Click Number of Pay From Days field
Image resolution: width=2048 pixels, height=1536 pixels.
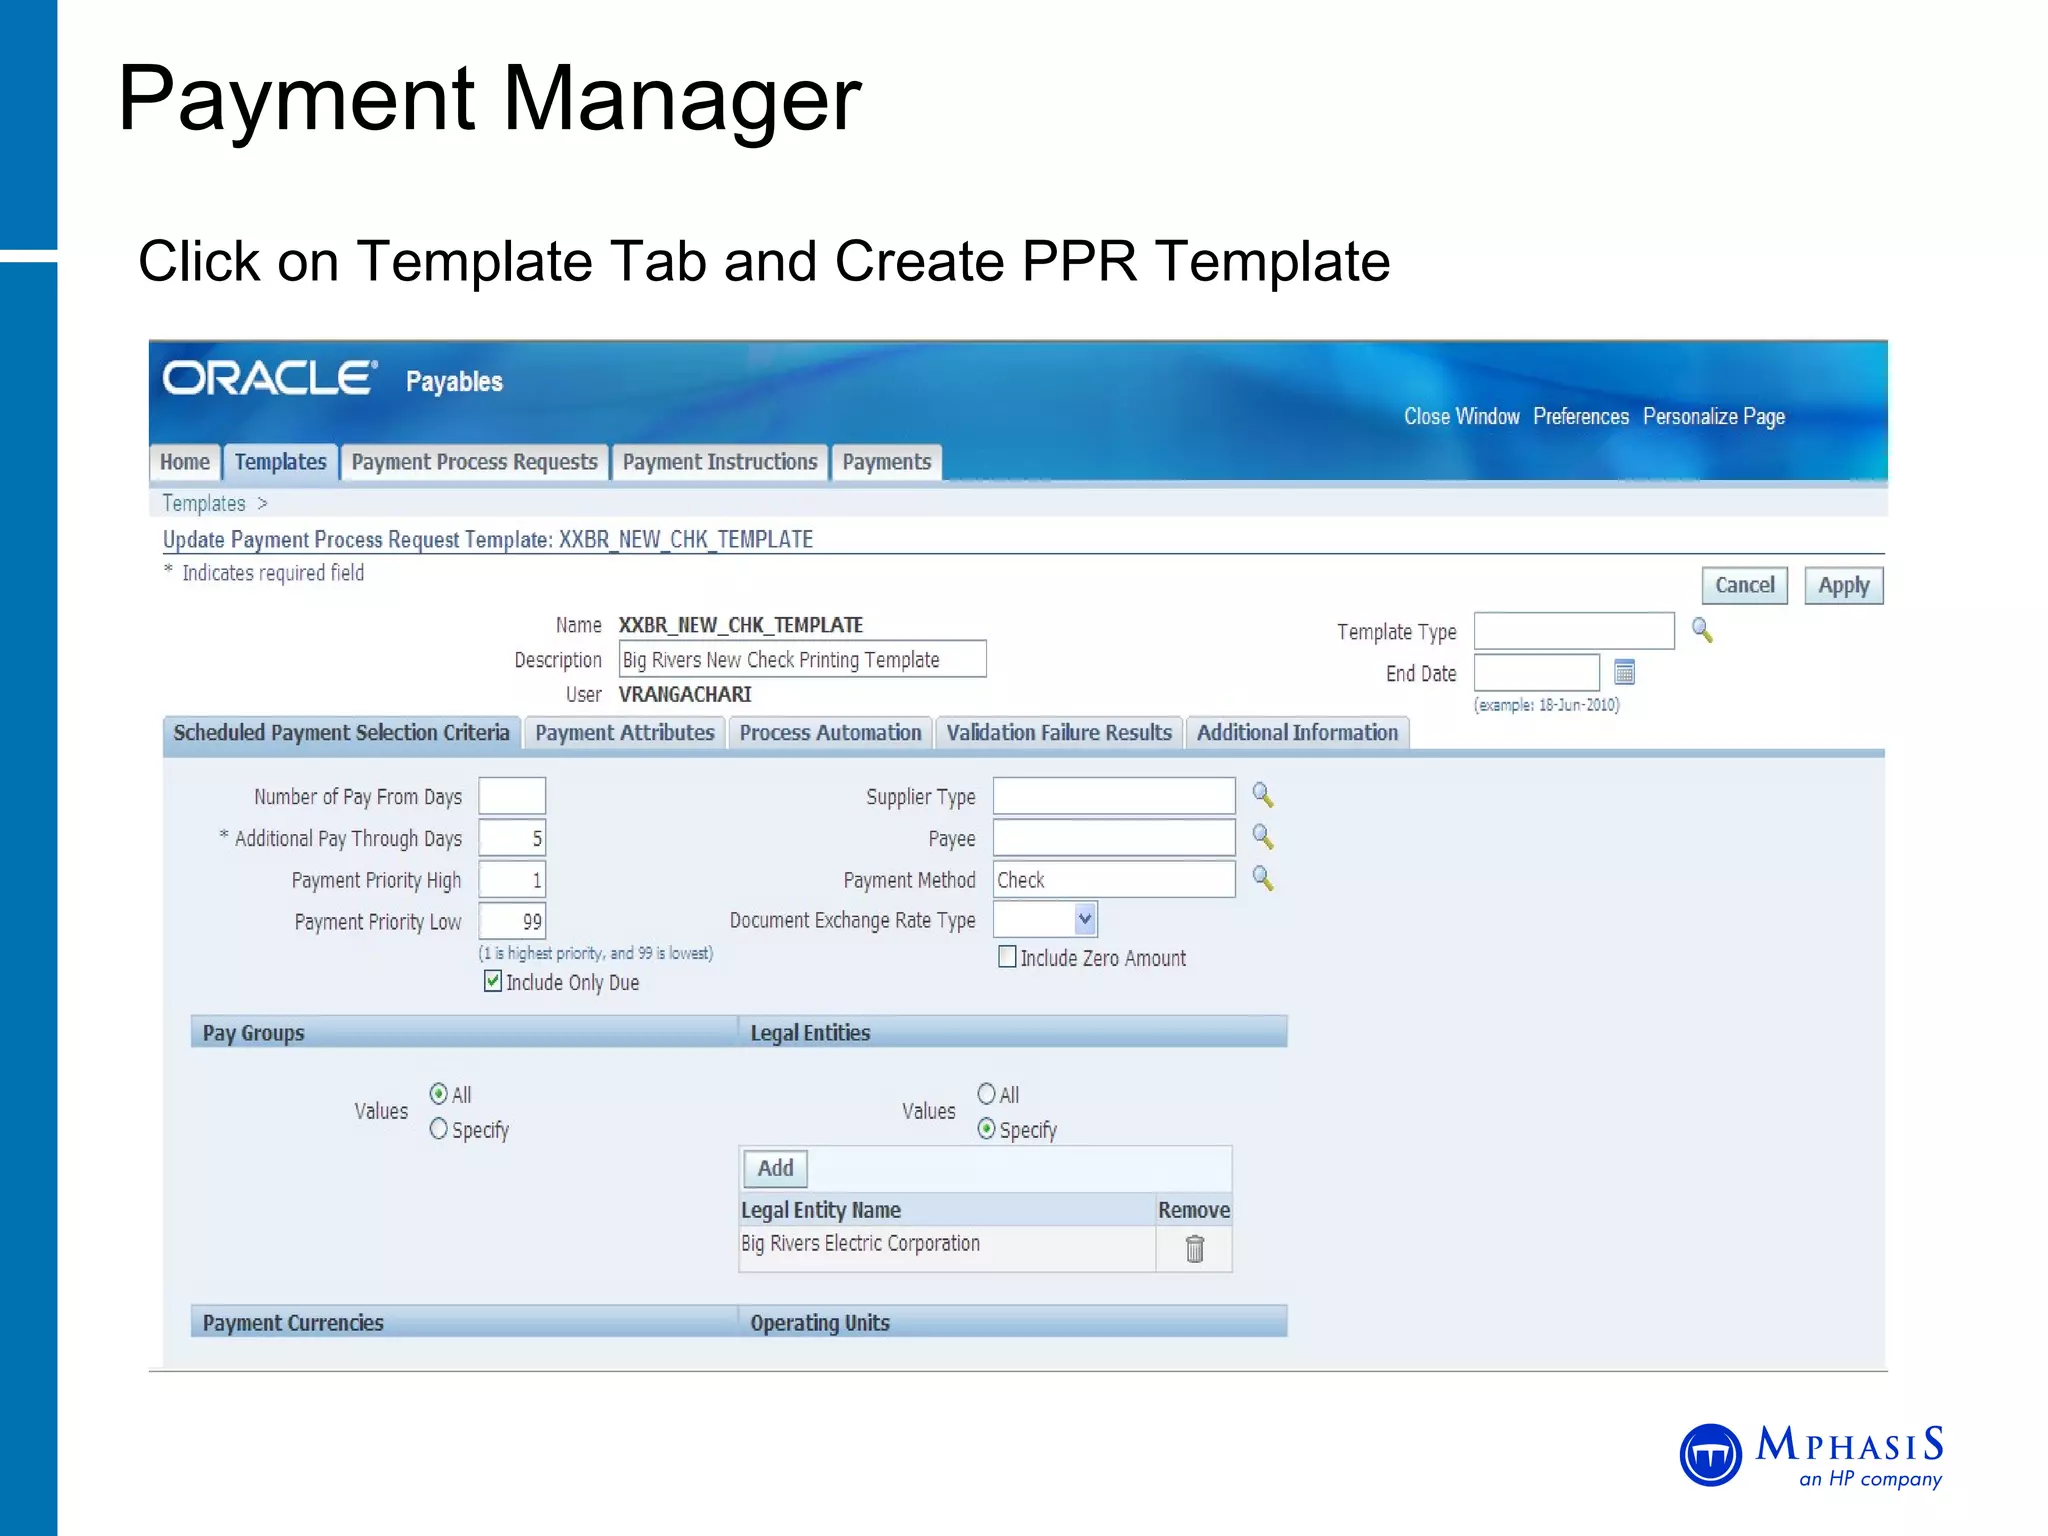[512, 796]
